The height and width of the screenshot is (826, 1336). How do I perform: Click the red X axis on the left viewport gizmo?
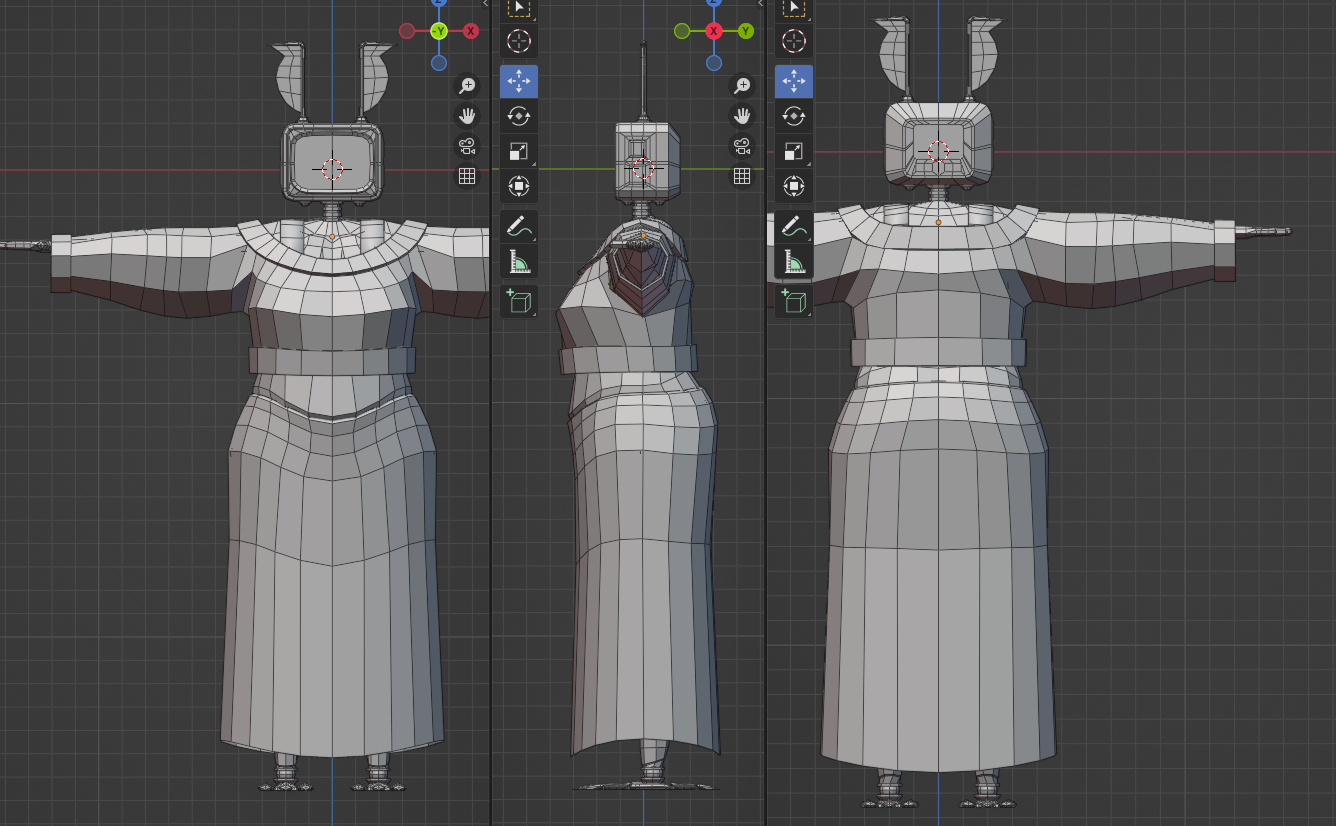click(470, 31)
